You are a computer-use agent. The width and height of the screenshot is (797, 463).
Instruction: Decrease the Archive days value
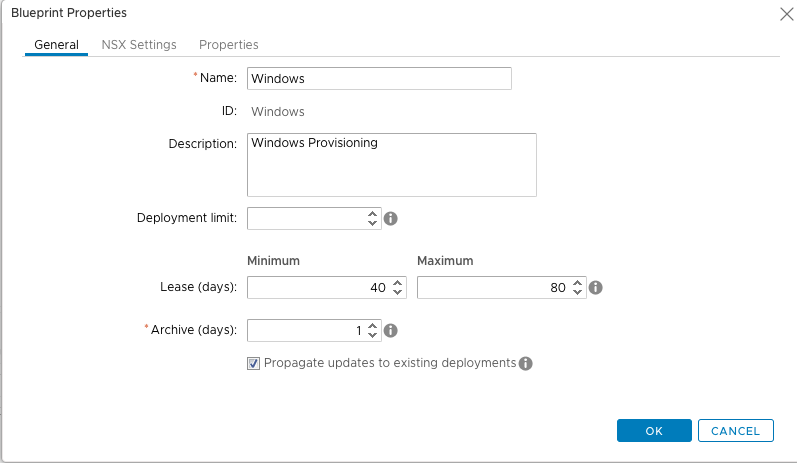click(x=372, y=335)
